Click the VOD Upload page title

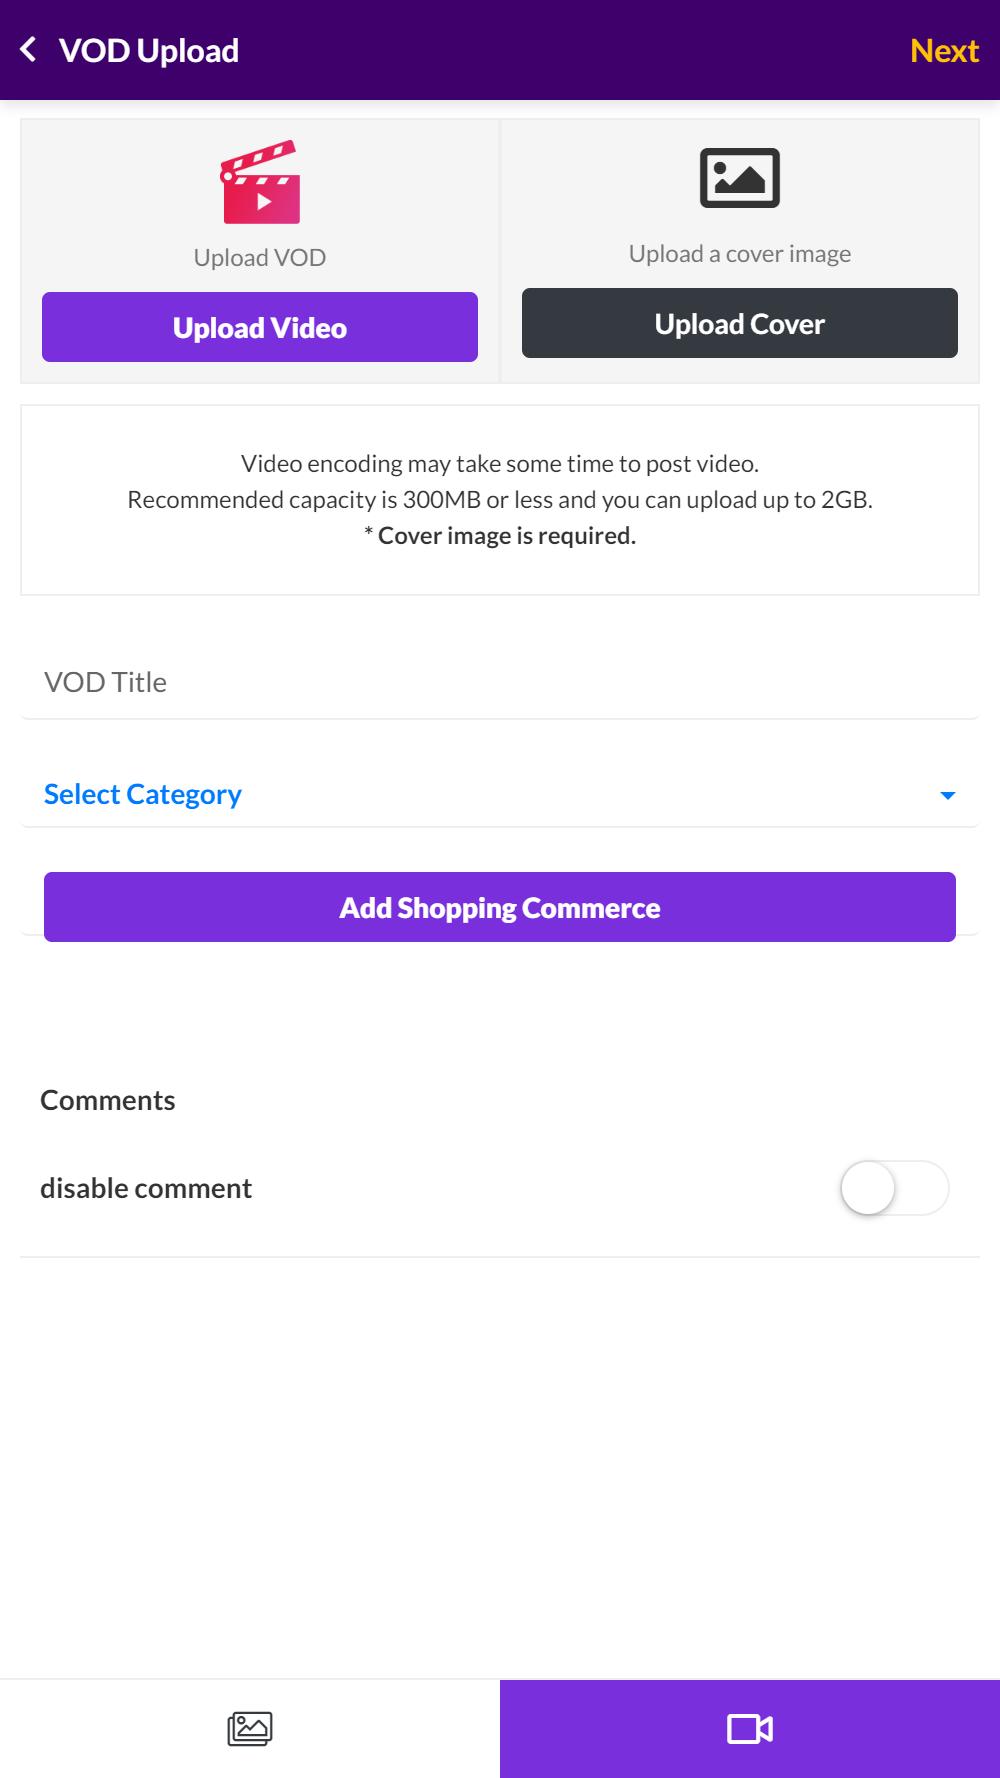pyautogui.click(x=149, y=50)
